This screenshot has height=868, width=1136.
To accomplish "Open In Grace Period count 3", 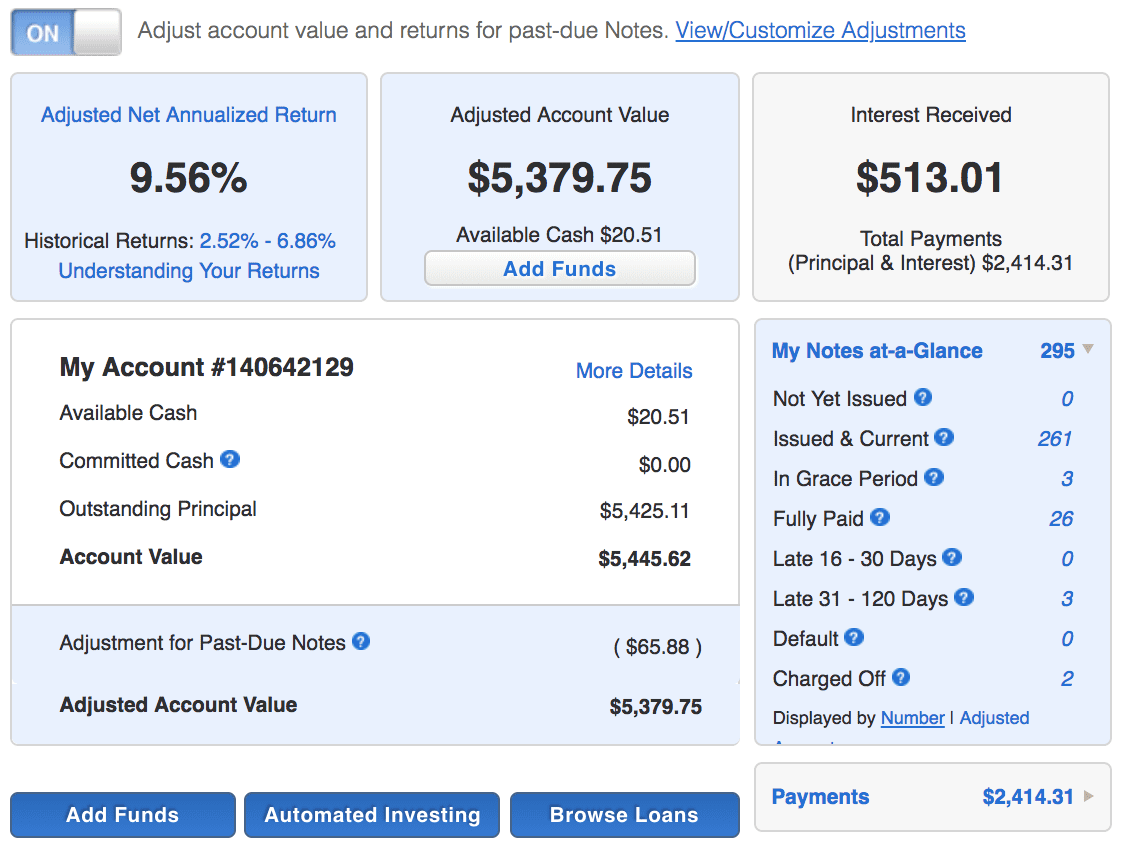I will click(1067, 478).
